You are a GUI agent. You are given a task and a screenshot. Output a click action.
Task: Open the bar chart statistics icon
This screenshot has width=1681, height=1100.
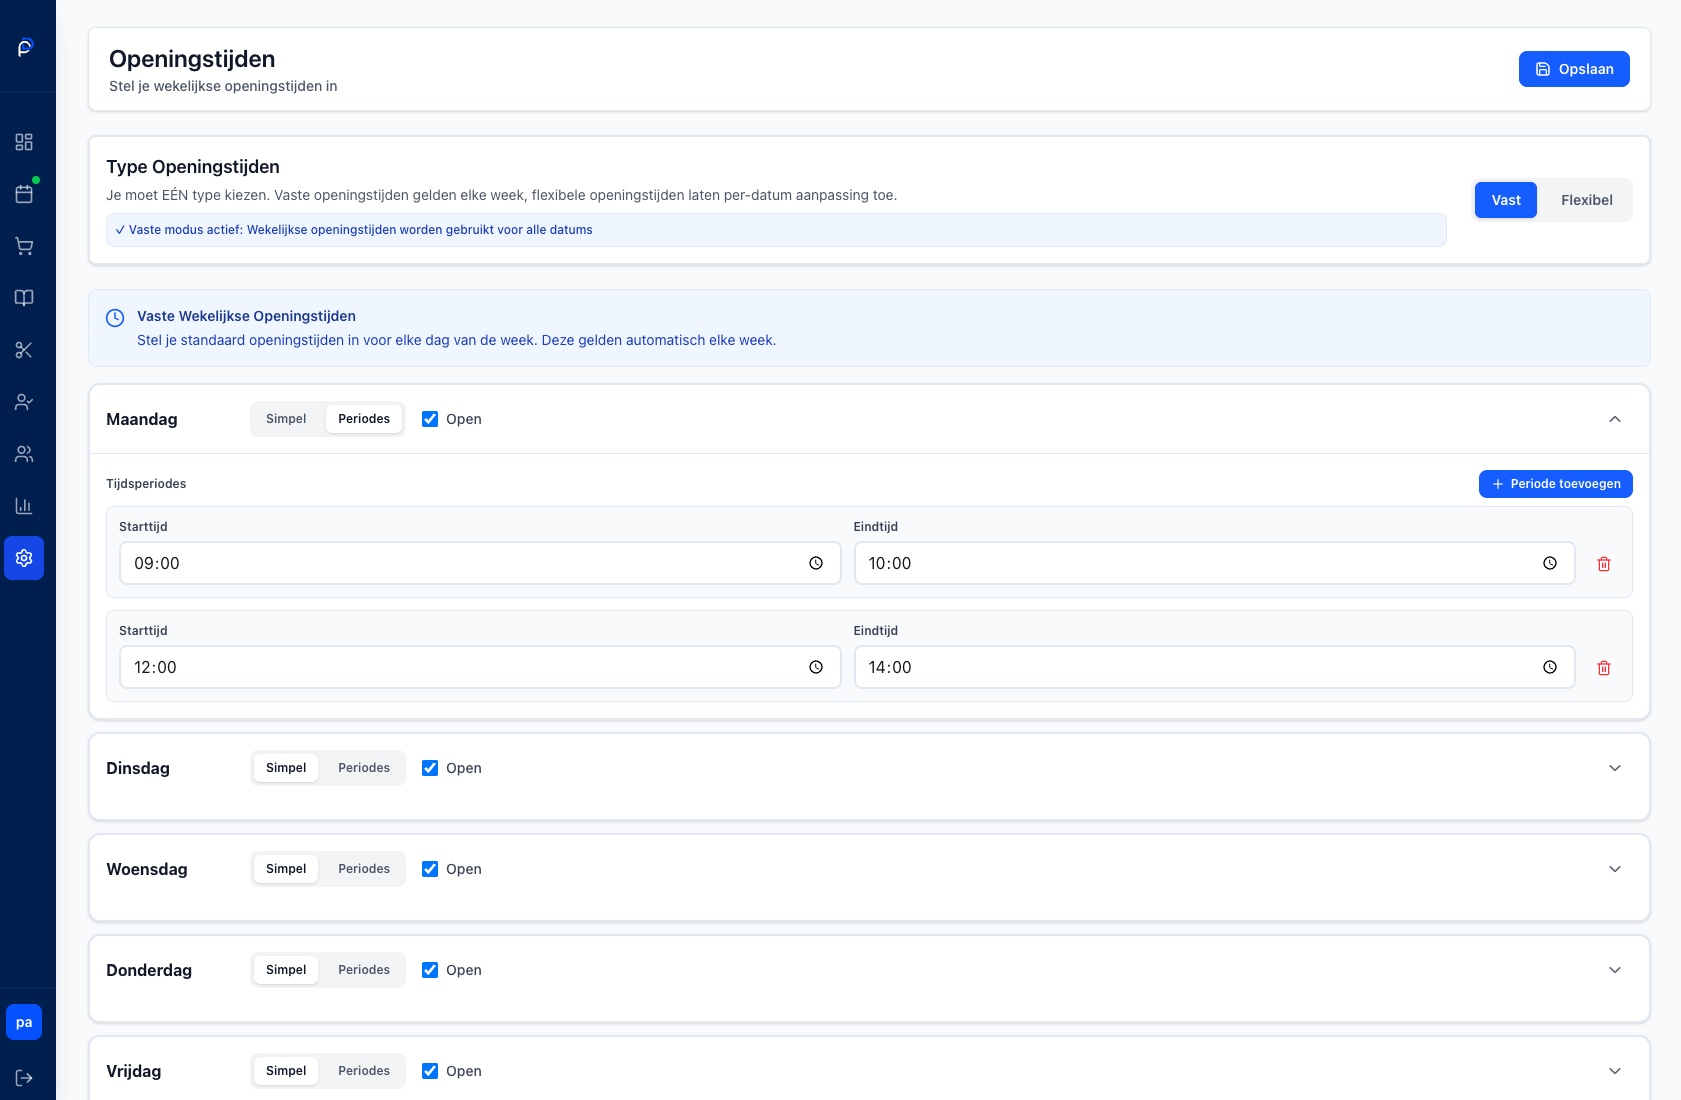tap(24, 506)
